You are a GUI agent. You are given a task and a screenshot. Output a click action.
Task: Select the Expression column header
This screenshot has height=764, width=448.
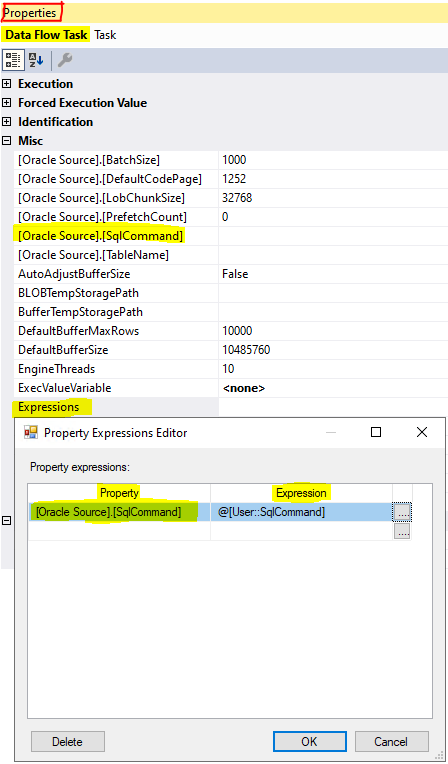pyautogui.click(x=301, y=493)
